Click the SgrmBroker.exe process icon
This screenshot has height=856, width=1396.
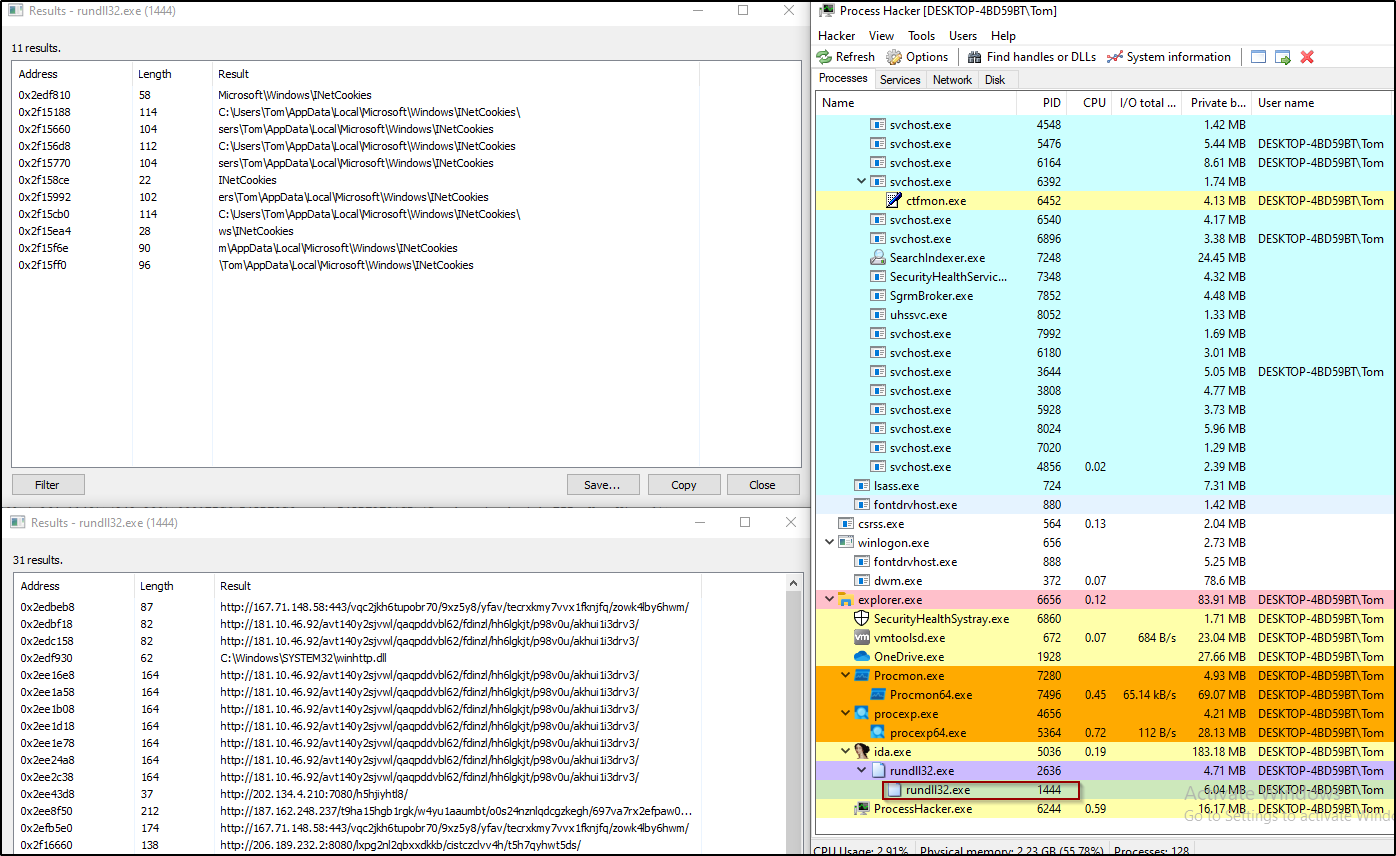click(x=878, y=296)
